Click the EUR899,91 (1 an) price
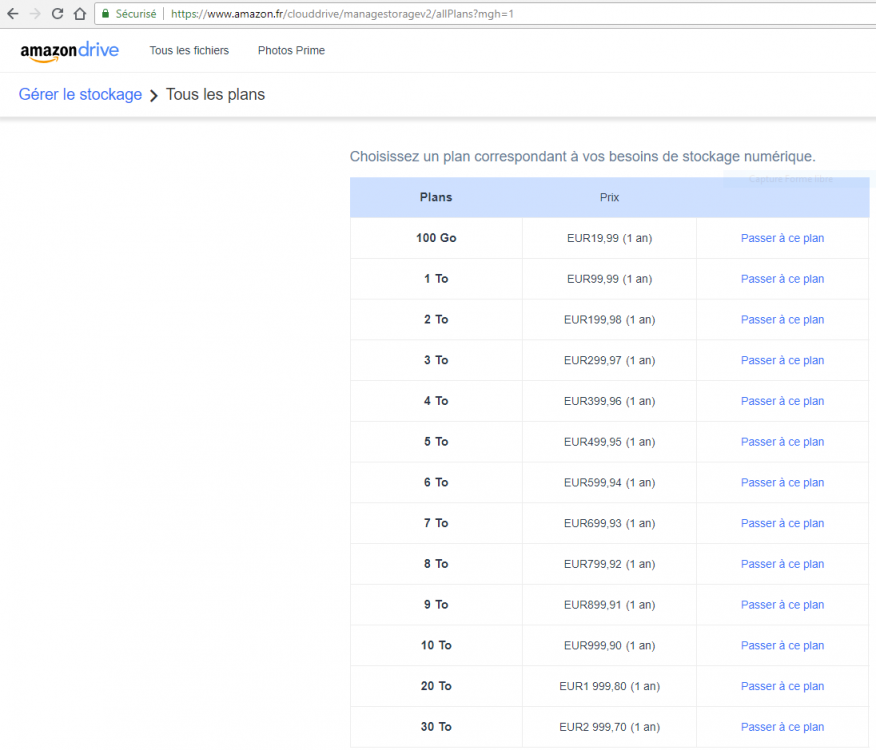Image resolution: width=876 pixels, height=750 pixels. click(x=610, y=606)
